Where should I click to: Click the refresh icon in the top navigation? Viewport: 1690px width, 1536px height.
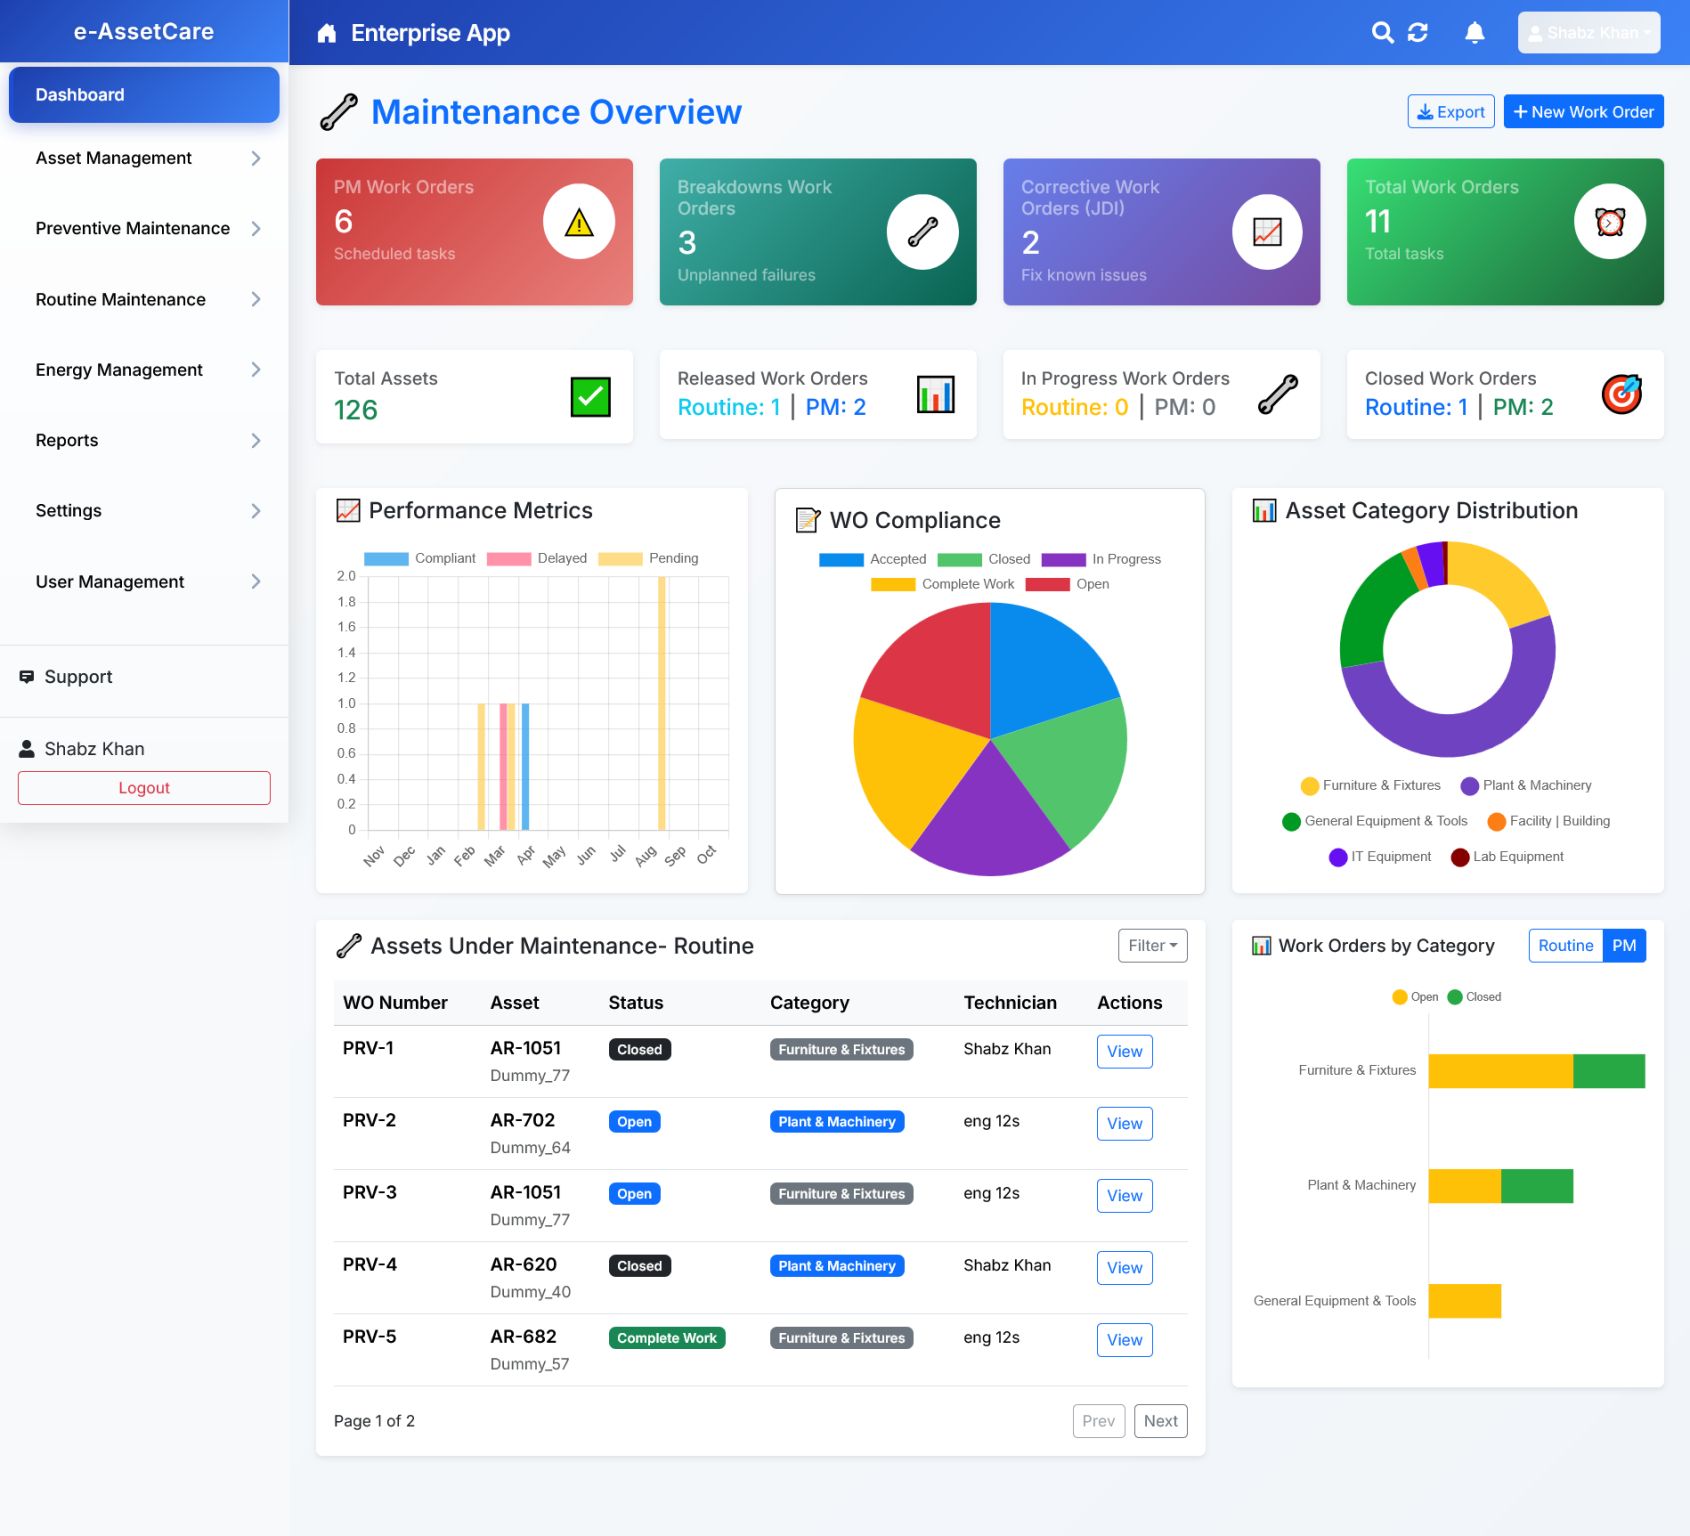[x=1418, y=32]
